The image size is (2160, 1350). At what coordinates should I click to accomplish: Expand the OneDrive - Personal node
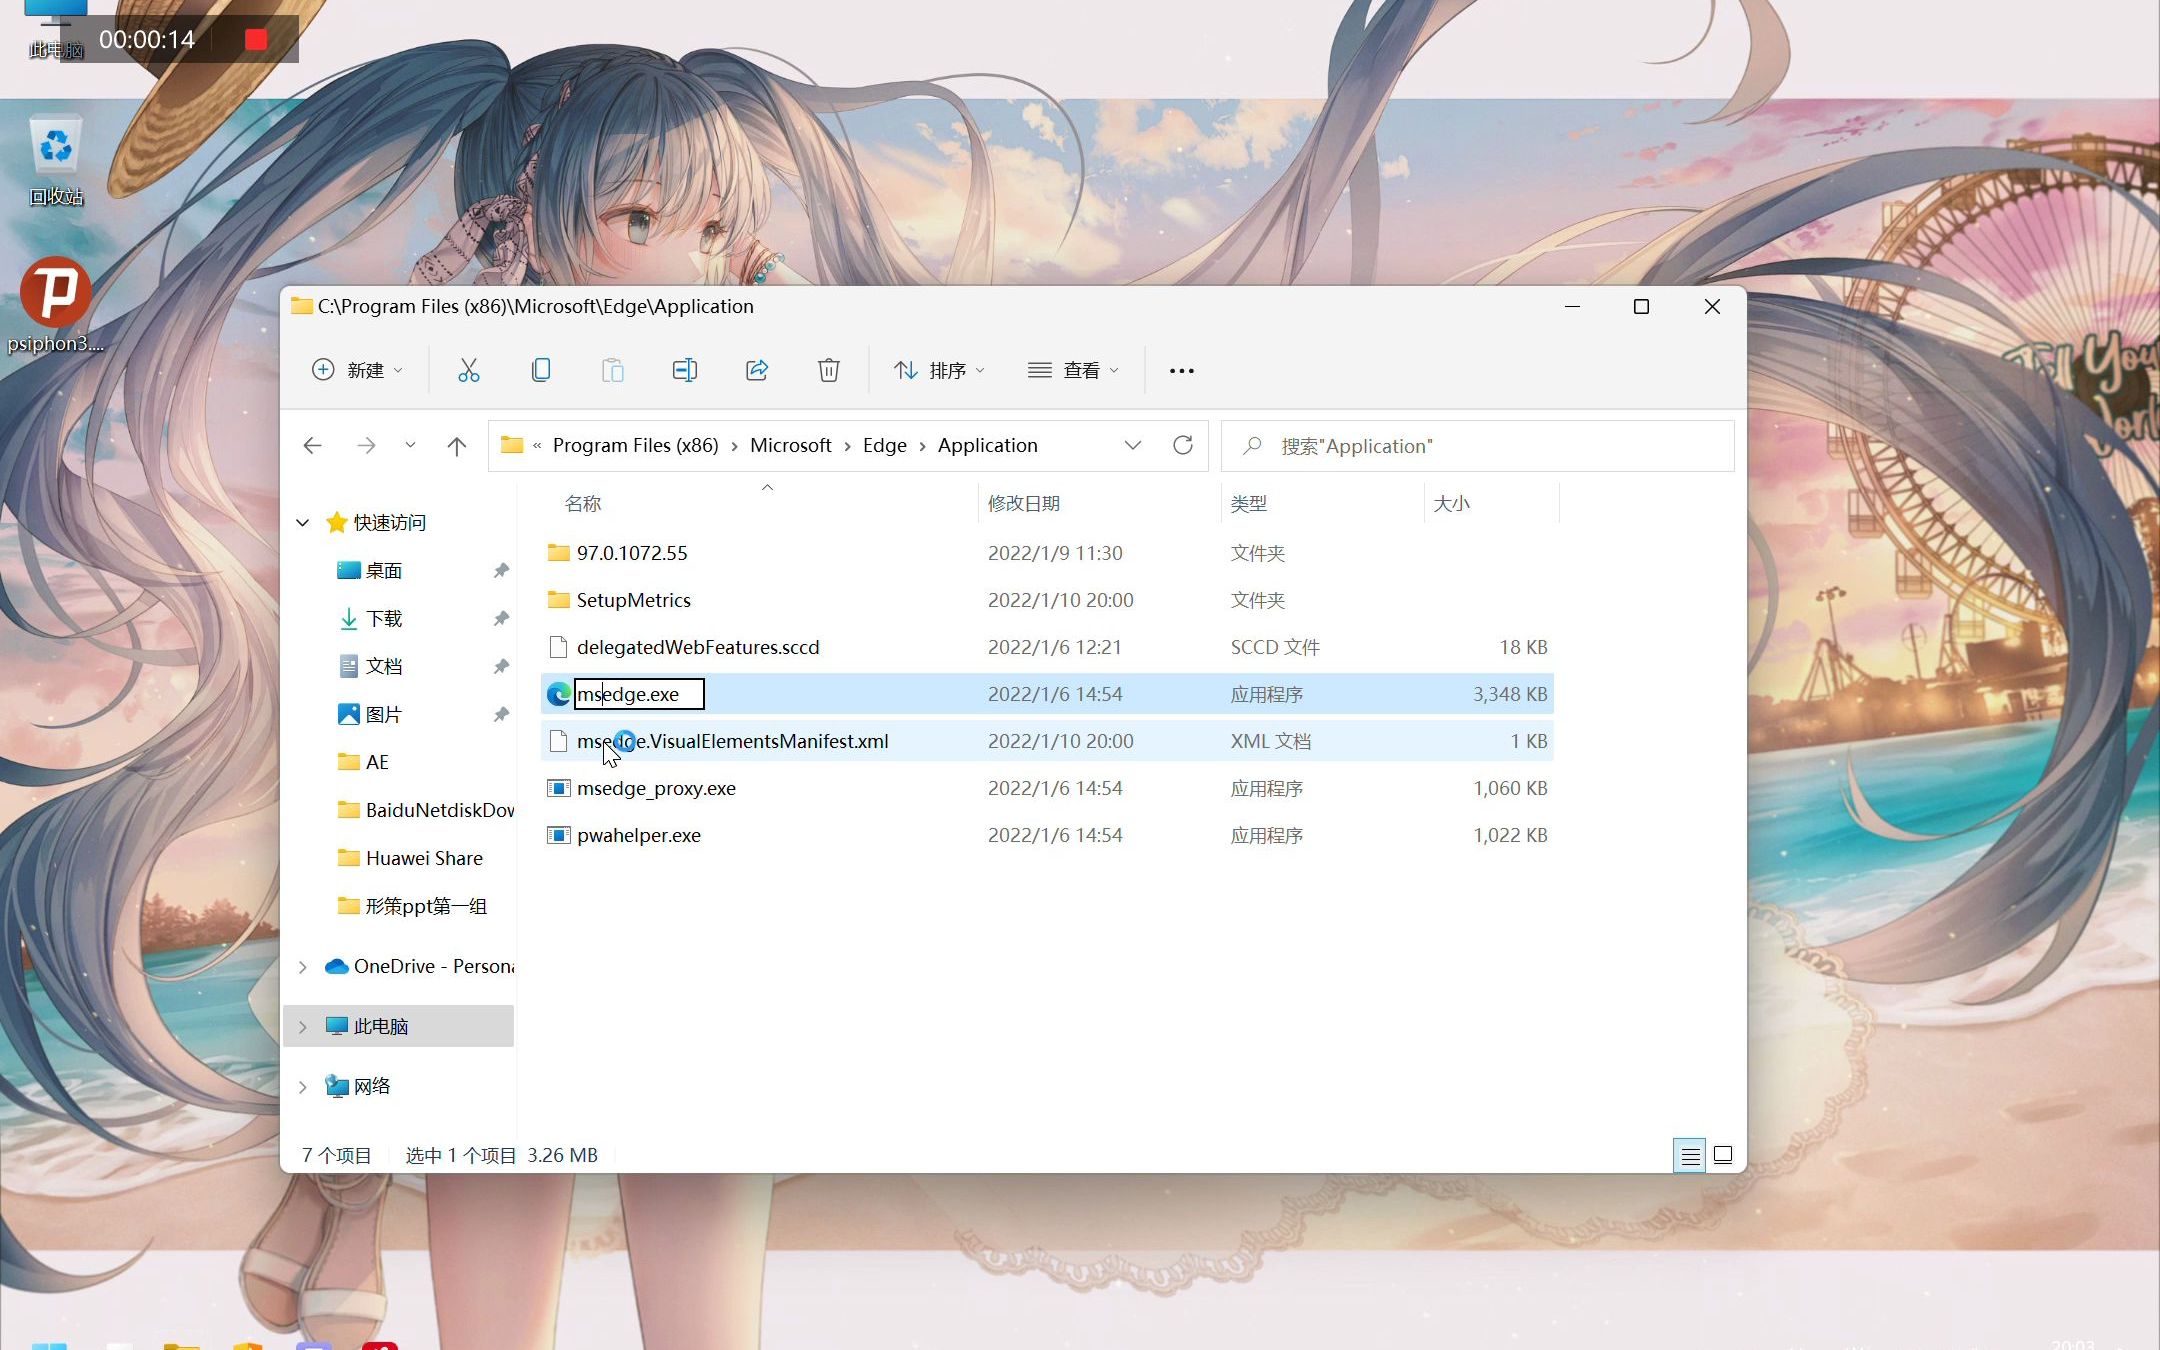click(303, 967)
